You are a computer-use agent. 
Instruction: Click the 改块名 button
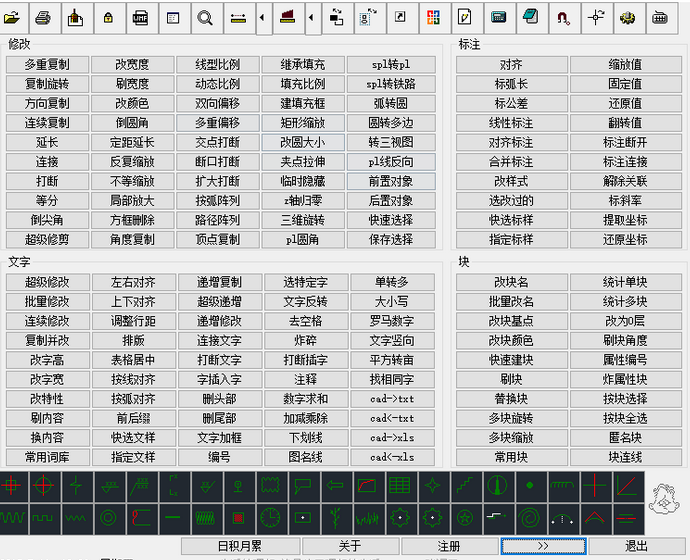511,282
